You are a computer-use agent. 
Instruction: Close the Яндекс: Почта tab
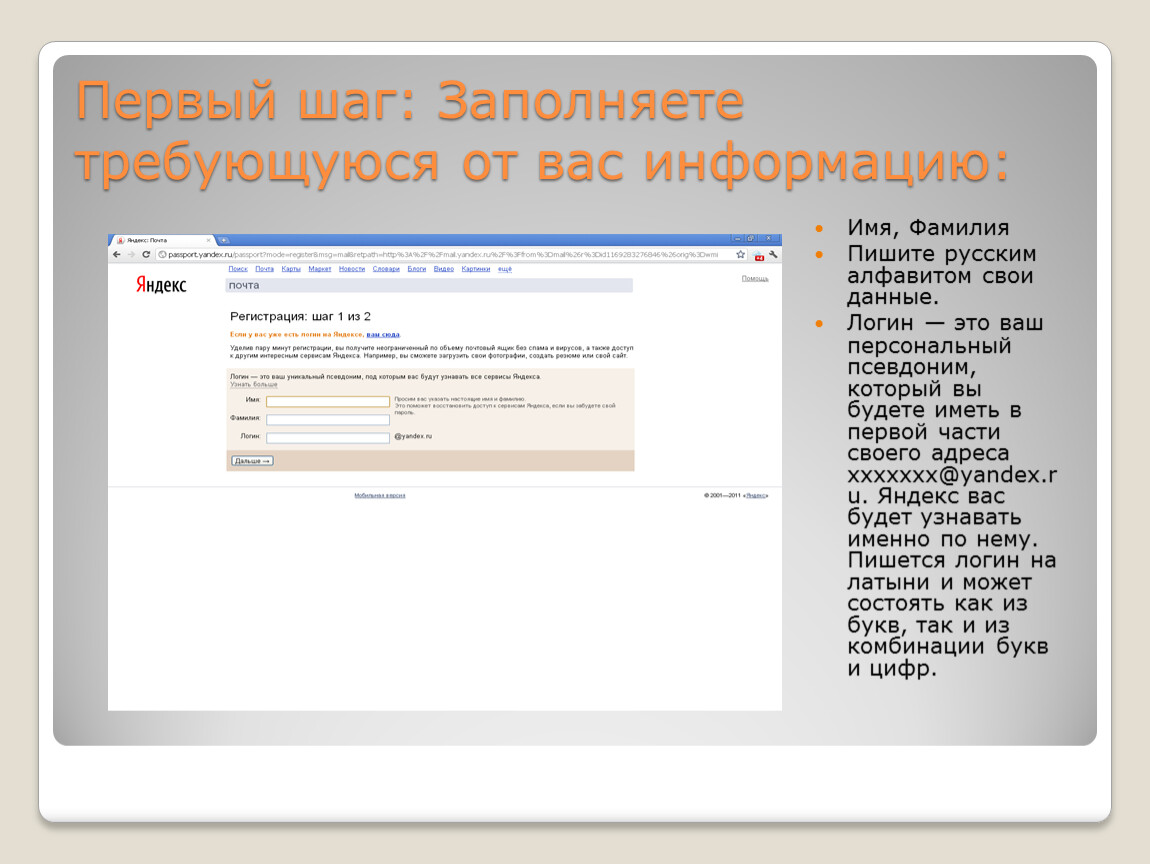208,240
